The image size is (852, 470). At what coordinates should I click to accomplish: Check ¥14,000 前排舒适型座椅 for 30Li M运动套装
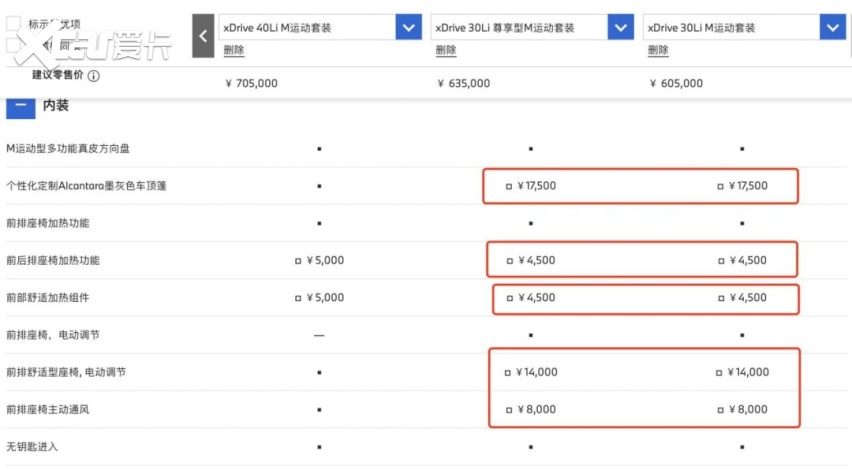point(719,373)
